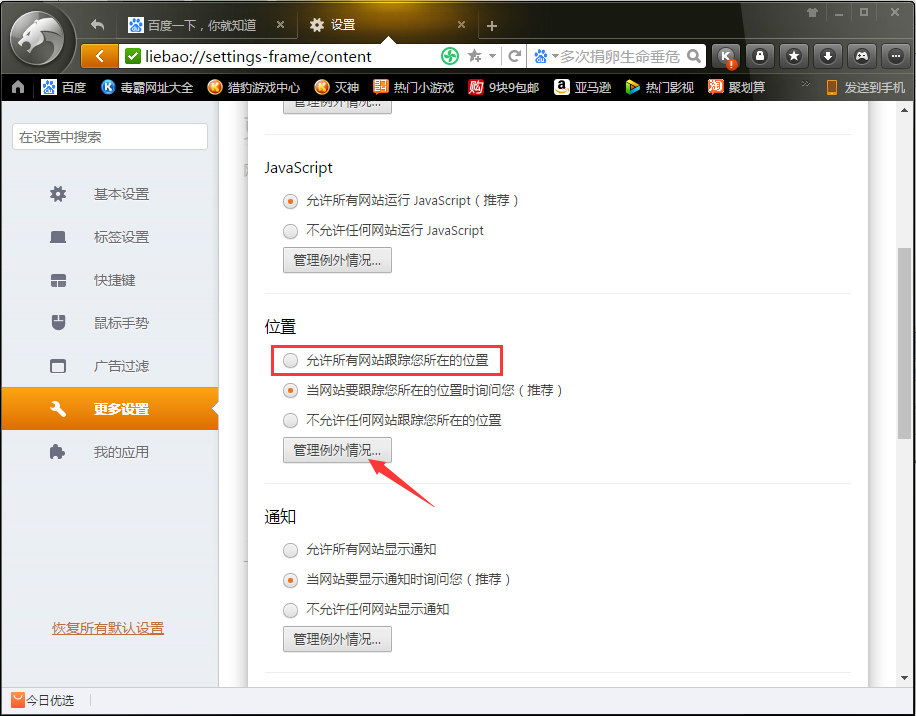Screen dimensions: 916x716
Task: Select 不允许任何网站运行 JavaScript
Action: click(x=290, y=231)
